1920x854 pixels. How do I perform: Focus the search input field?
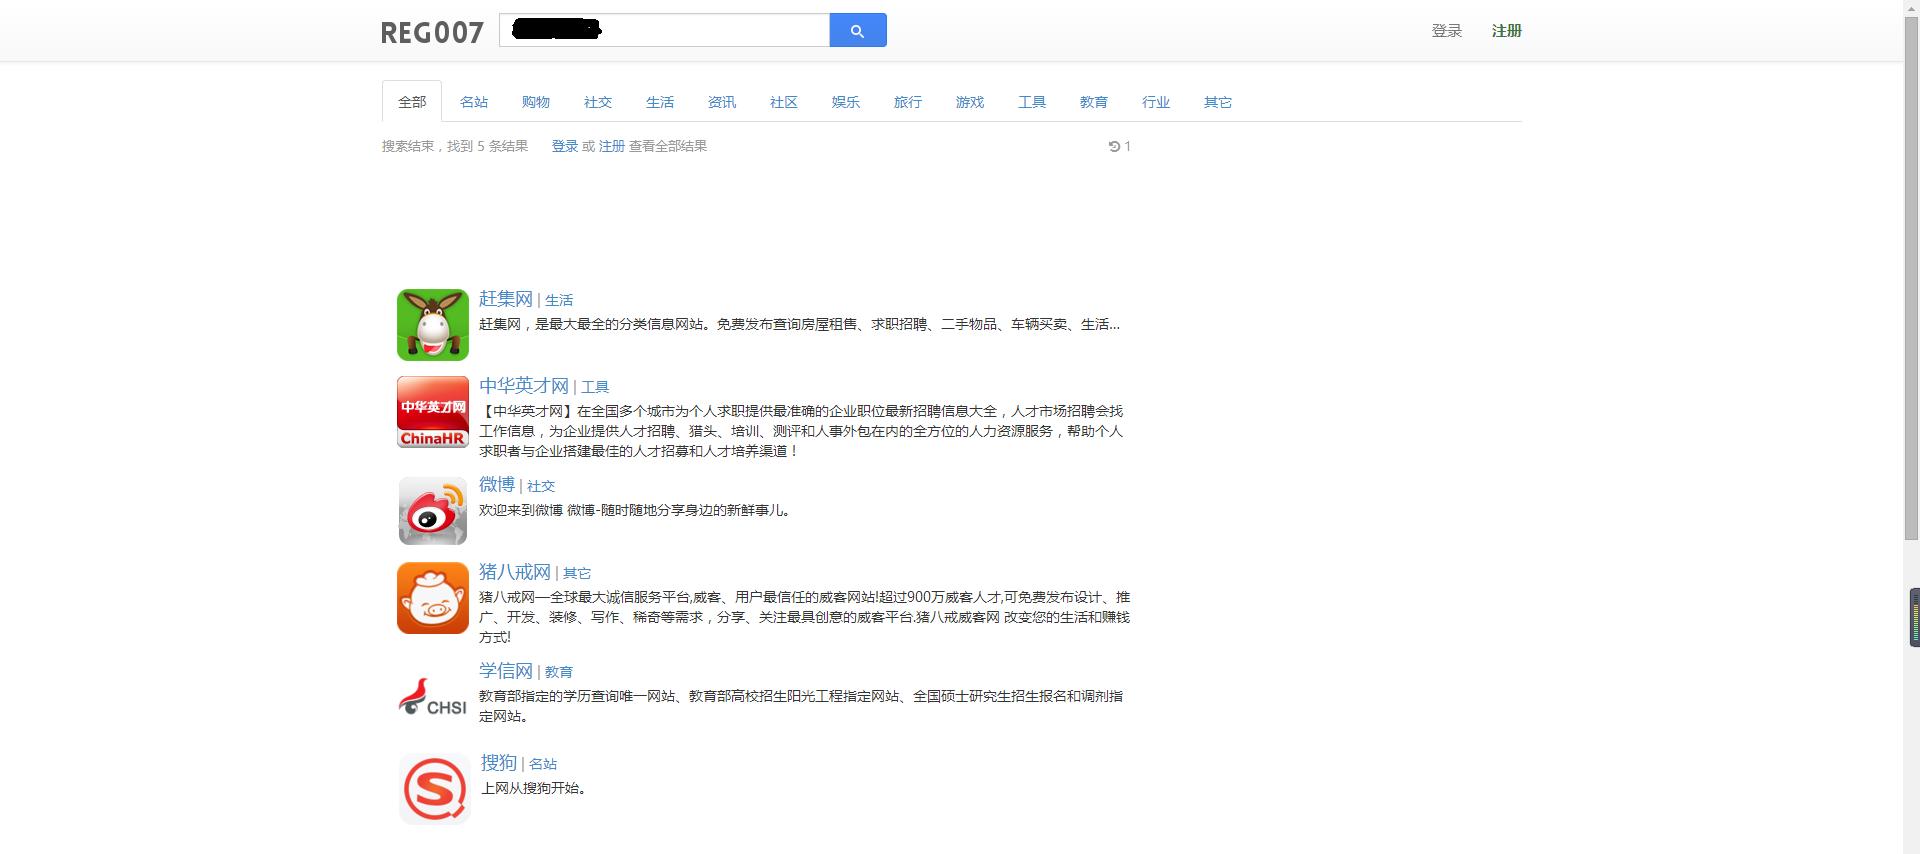[665, 30]
